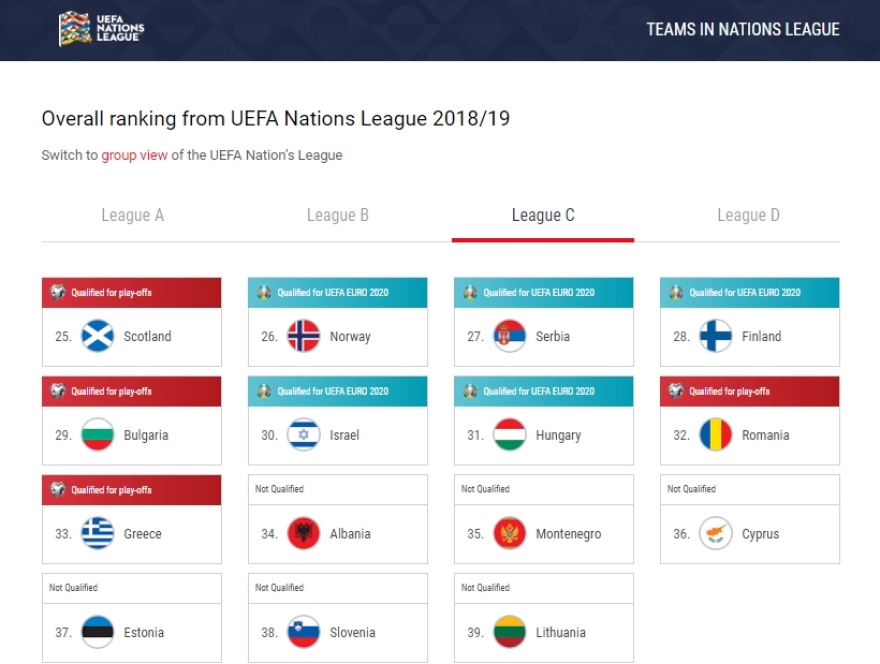The image size is (880, 664).
Task: Select the League B tab
Action: coord(338,215)
